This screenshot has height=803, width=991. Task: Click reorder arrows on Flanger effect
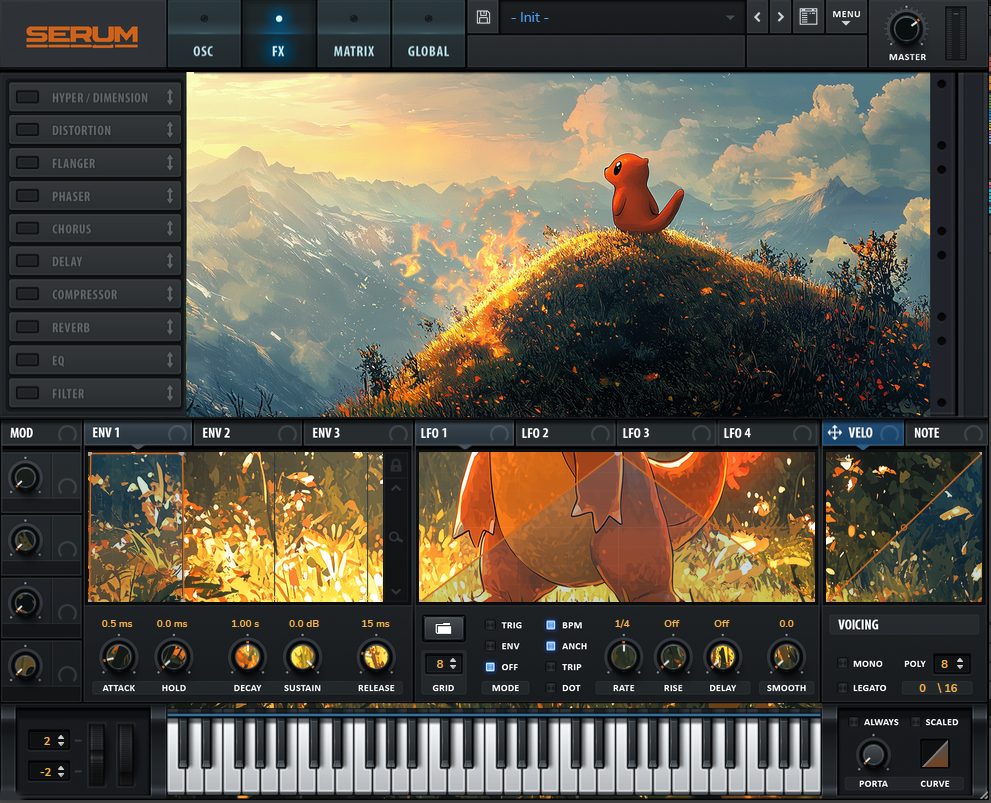170,163
